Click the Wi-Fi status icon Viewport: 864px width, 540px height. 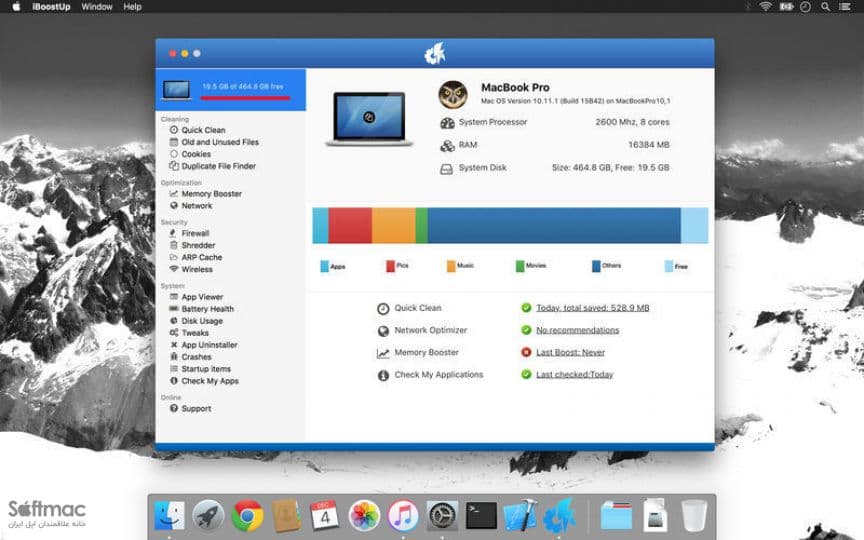click(765, 7)
